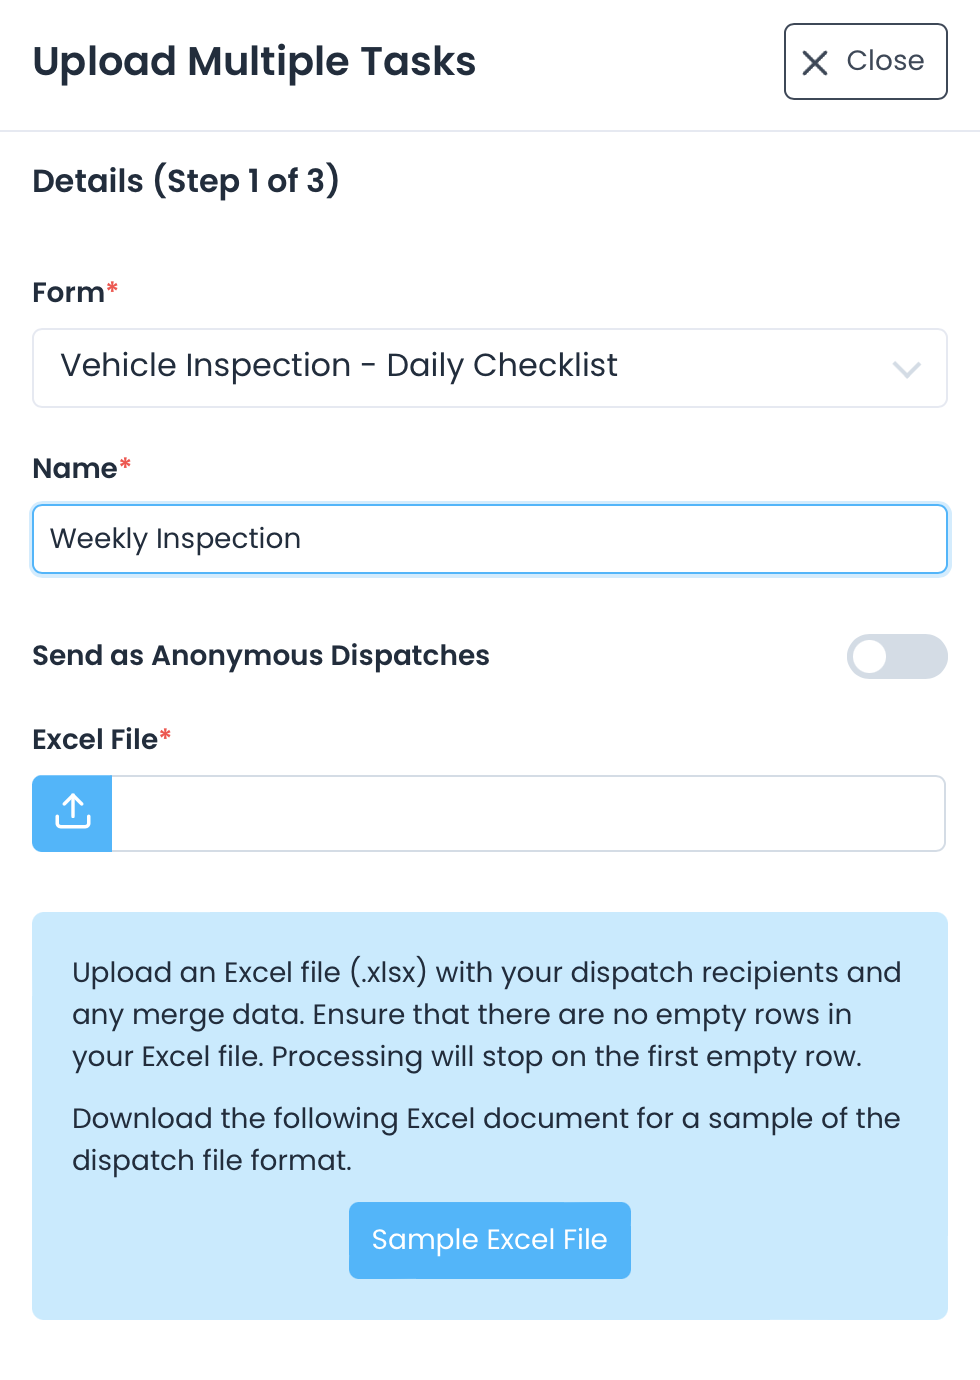Screen dimensions: 980x1380
Task: Focus the Name input field
Action: (490, 539)
